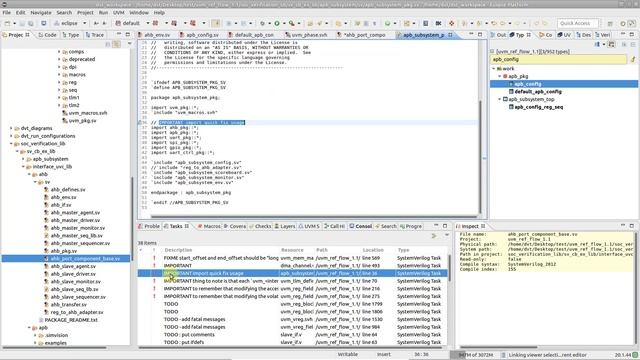This screenshot has height=360, width=640.
Task: Open the default build configuration combo
Action: tap(133, 23)
